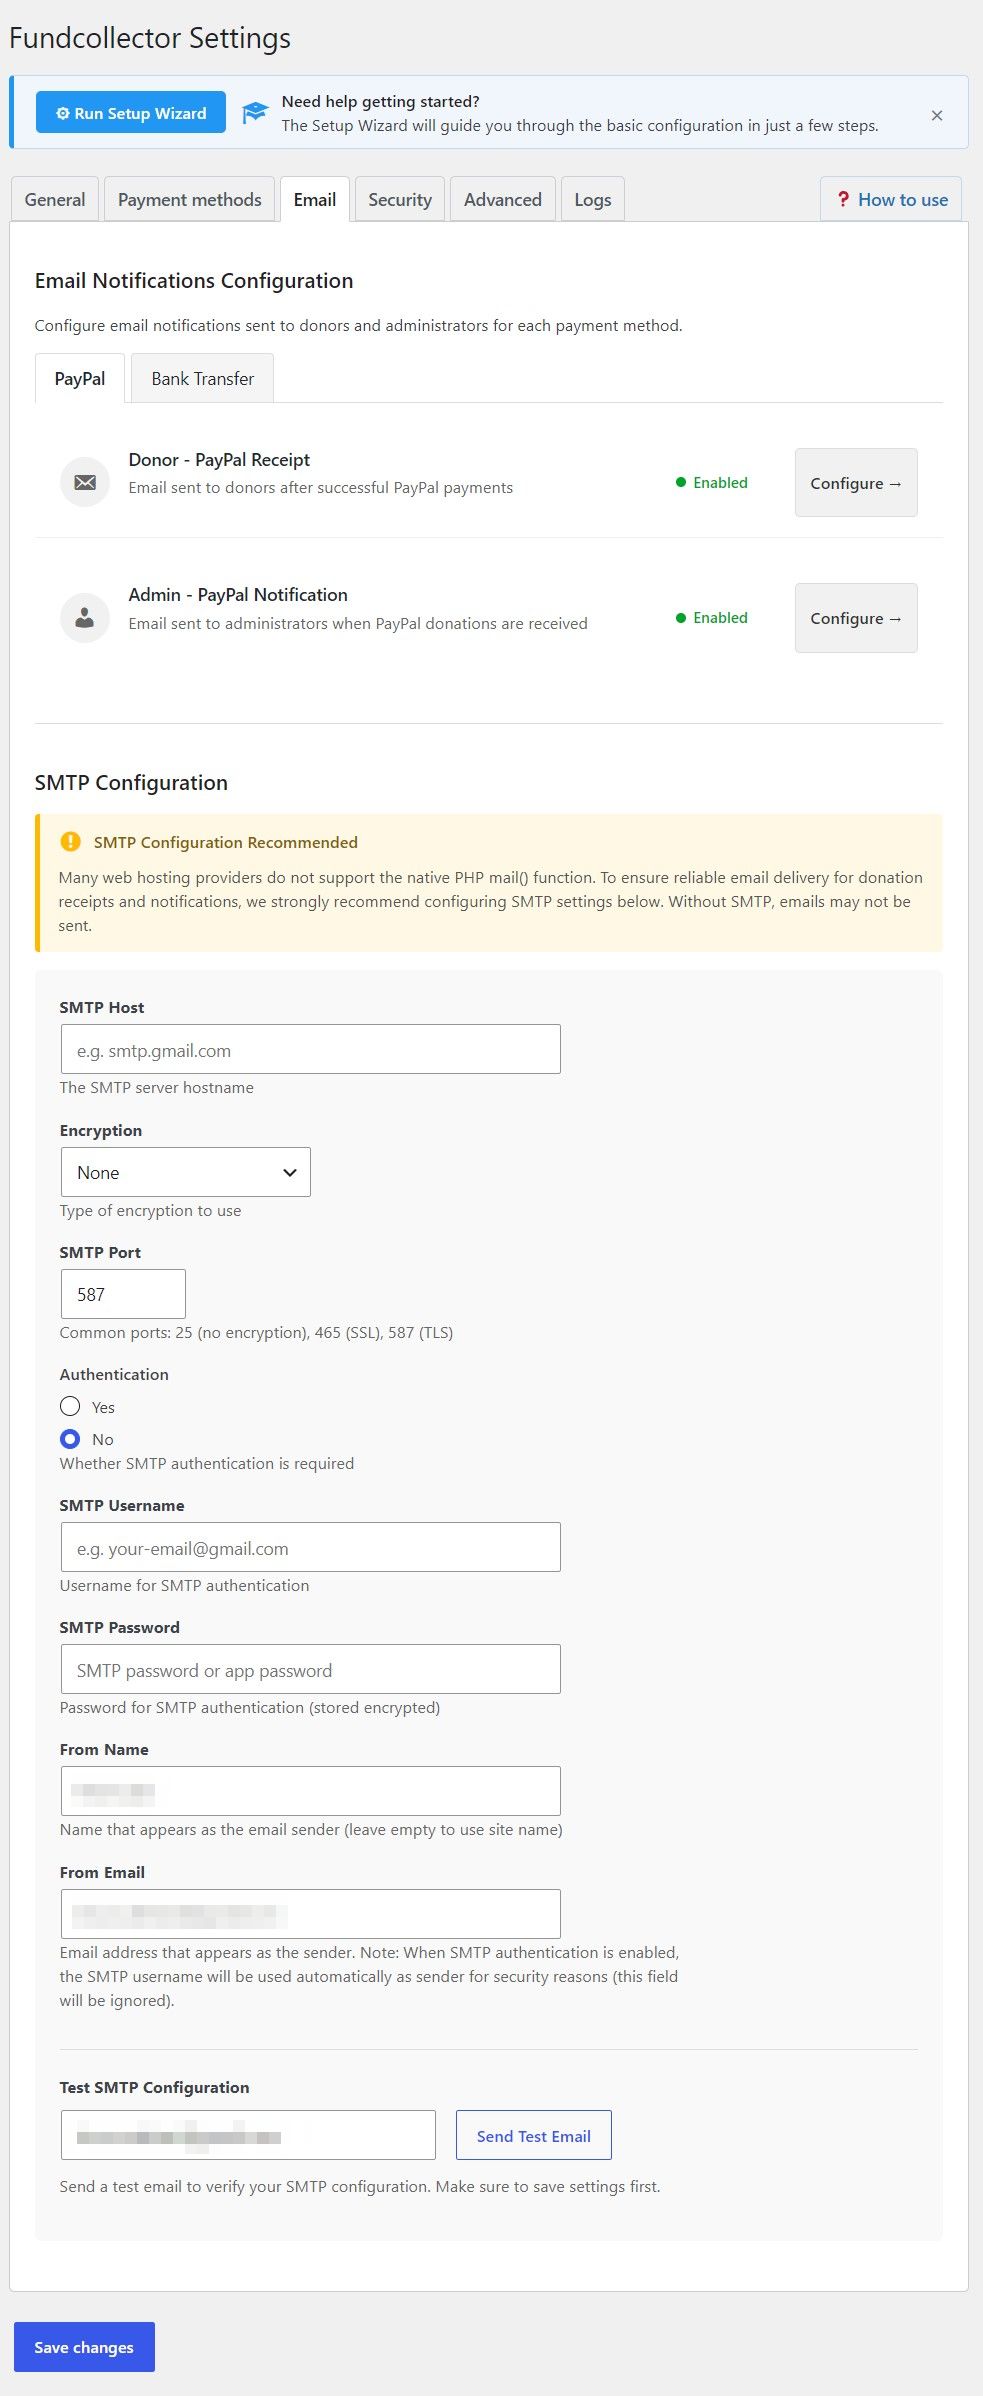Configure the Donor PayPal Receipt email
Screen dimensions: 983x2396
(x=856, y=483)
